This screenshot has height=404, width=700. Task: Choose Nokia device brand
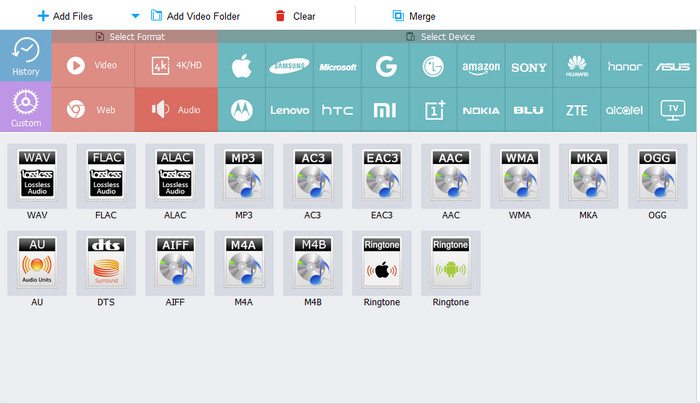pos(481,110)
